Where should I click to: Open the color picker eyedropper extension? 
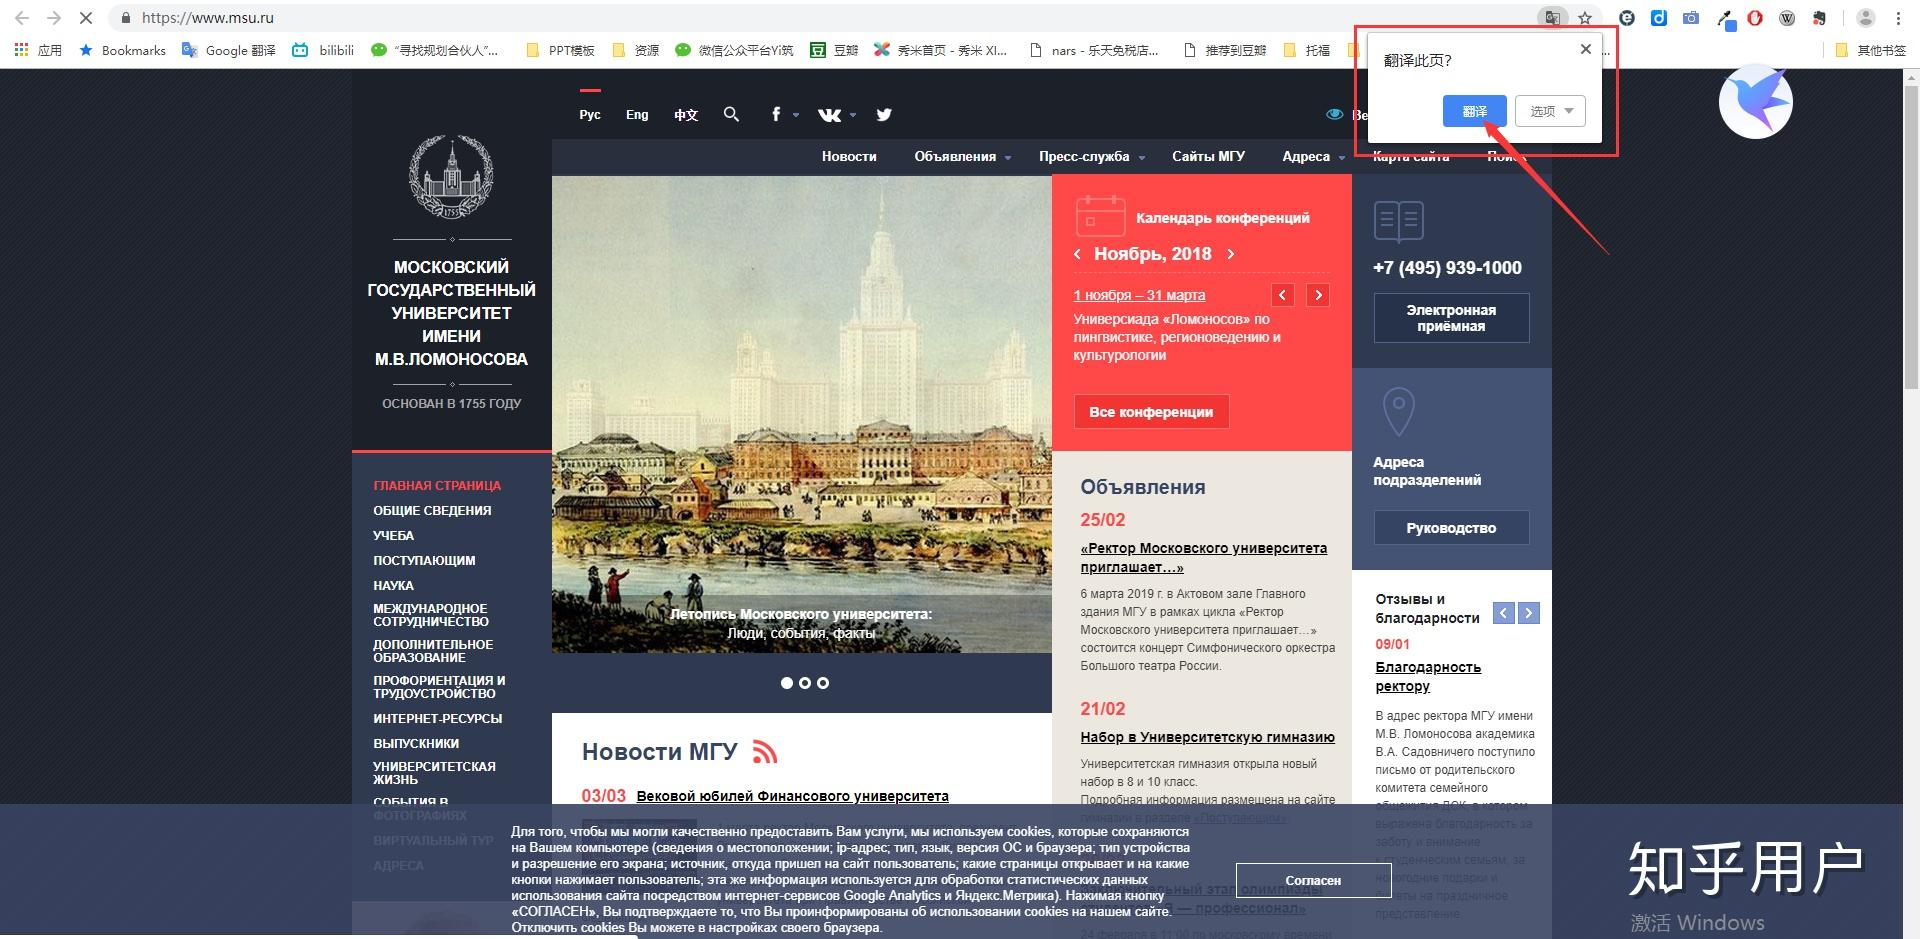click(x=1724, y=18)
